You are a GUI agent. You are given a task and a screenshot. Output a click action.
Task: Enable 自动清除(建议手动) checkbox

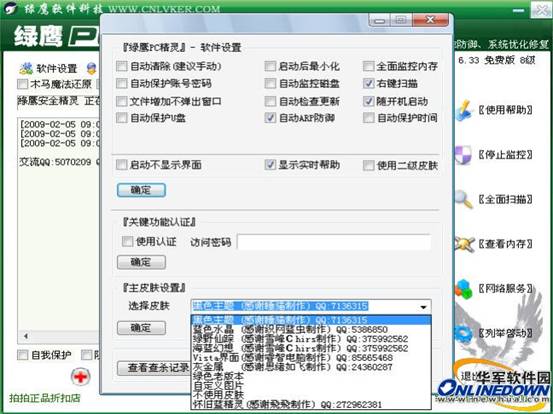click(x=122, y=66)
